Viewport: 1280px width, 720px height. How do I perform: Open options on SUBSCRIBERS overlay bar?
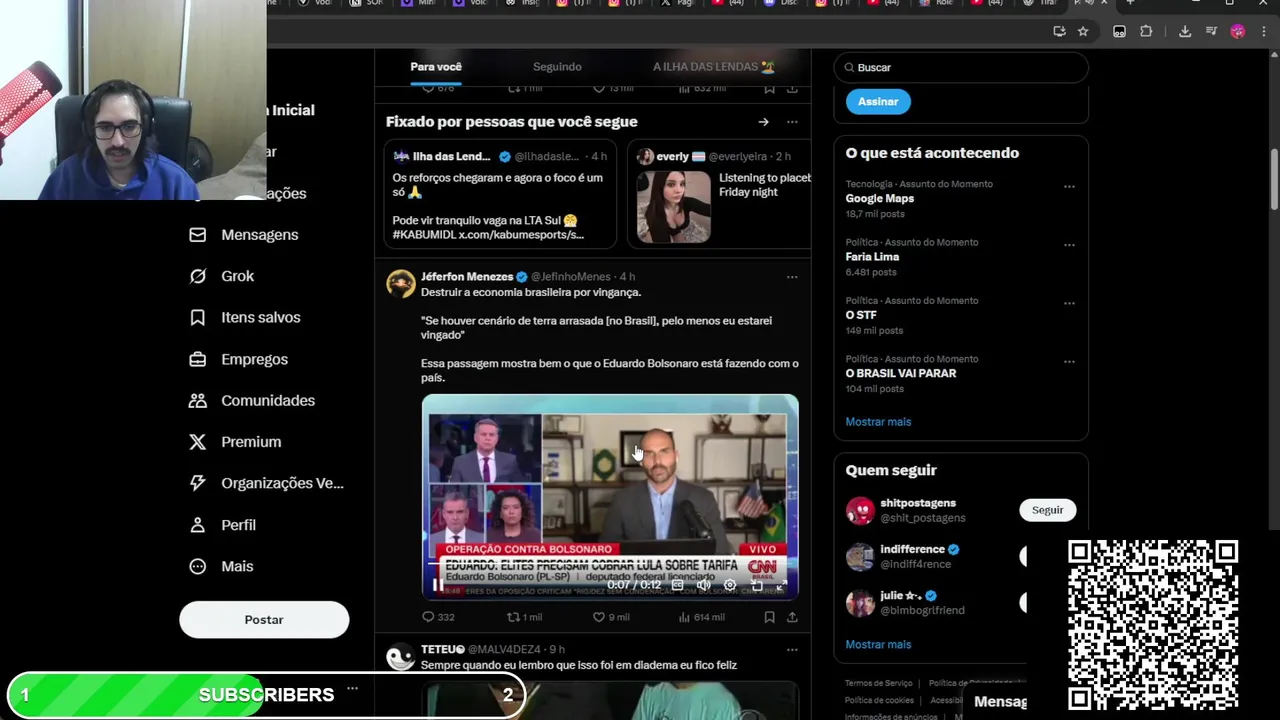click(x=352, y=689)
